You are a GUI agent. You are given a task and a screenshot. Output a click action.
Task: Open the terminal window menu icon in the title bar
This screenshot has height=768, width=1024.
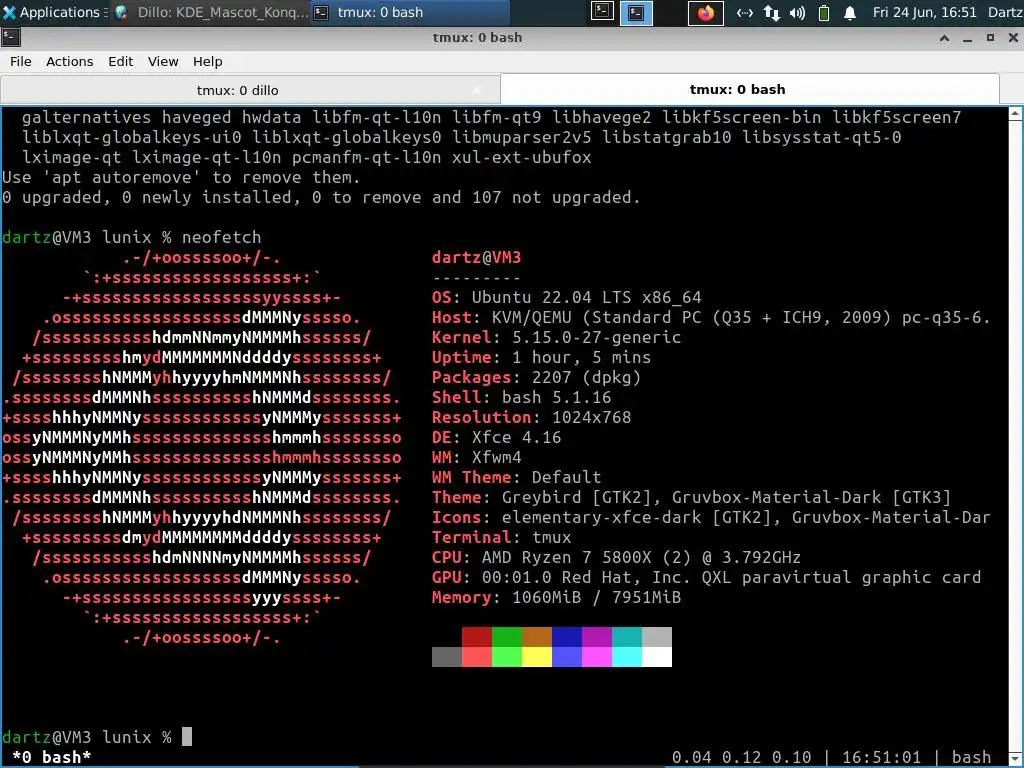pos(10,38)
